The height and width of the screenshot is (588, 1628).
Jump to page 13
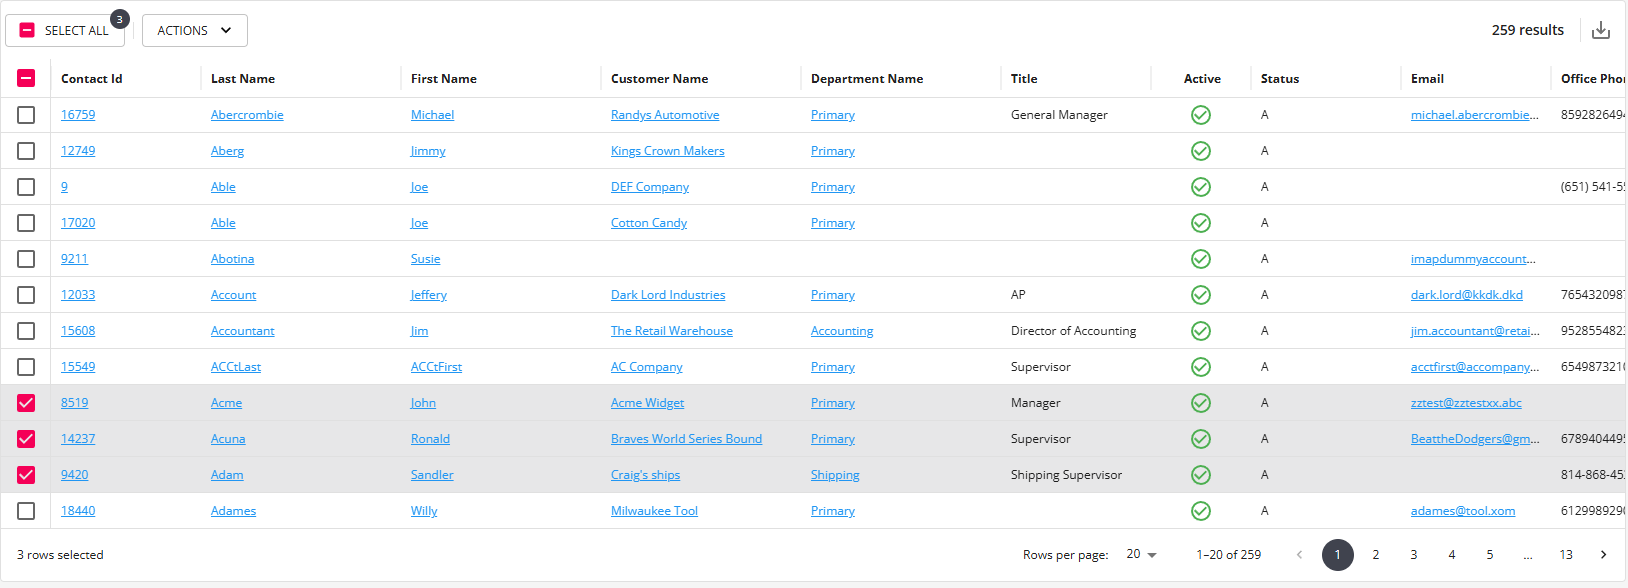click(1566, 555)
